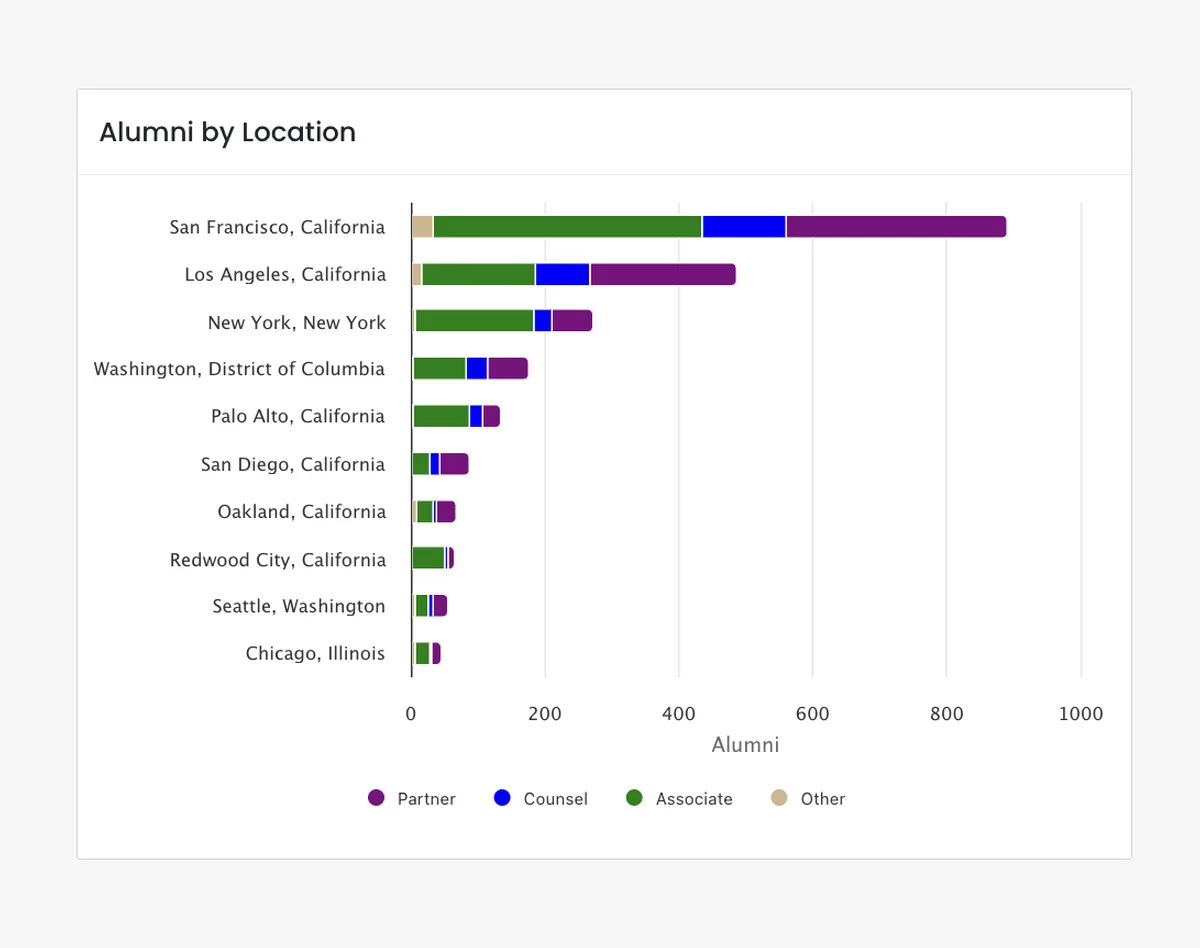Image resolution: width=1200 pixels, height=948 pixels.
Task: Click 'Washington, District of Columbia' axis label
Action: tap(239, 369)
